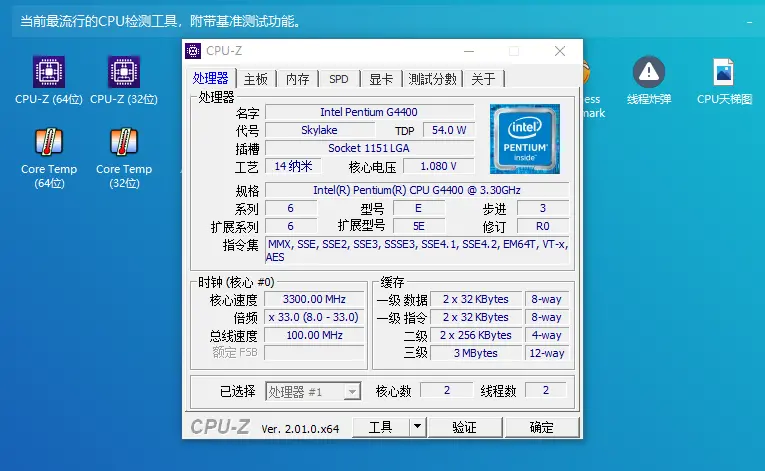Open the 关于 tab
765x471 pixels.
pyautogui.click(x=483, y=79)
